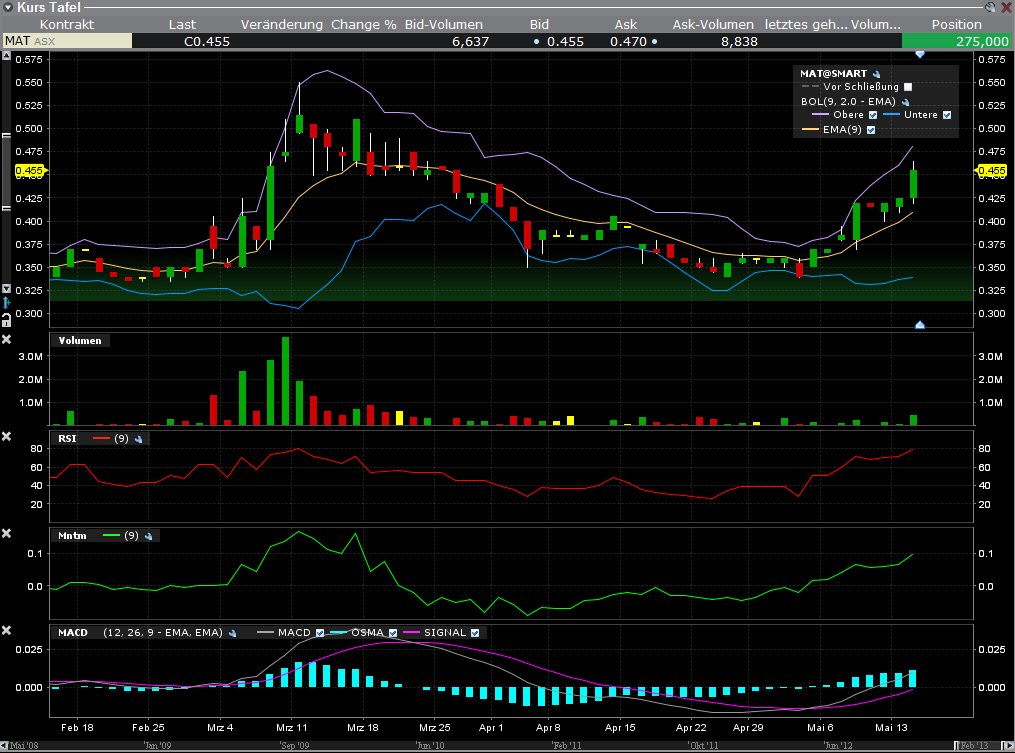Click the RSI indicator settings wrench
1015x753 pixels.
pyautogui.click(x=139, y=438)
